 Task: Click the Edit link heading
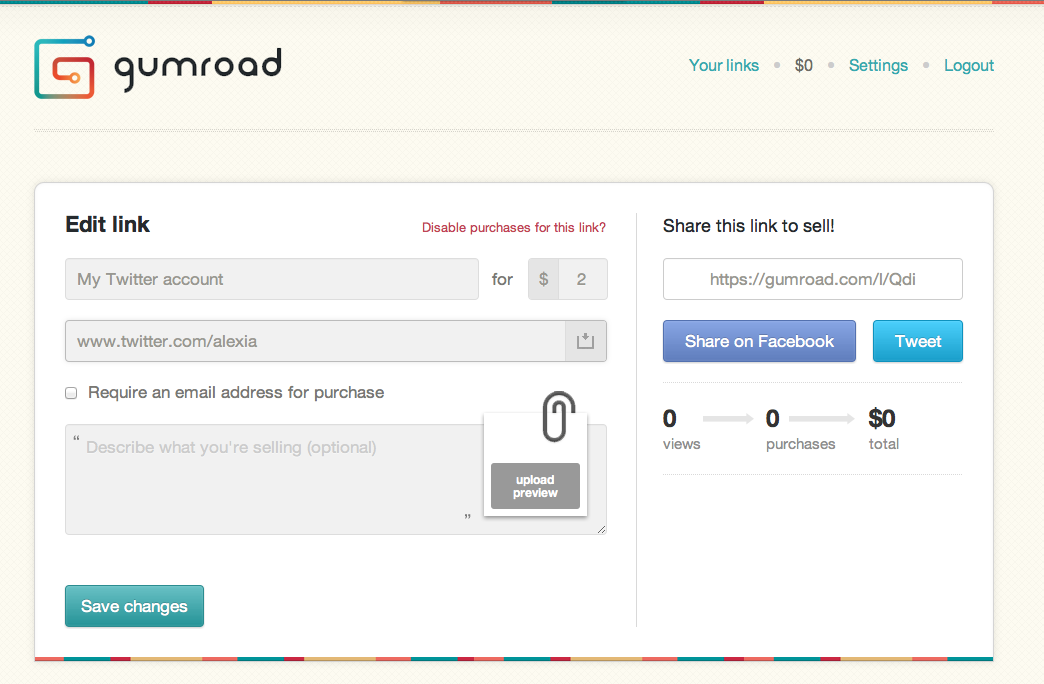pyautogui.click(x=108, y=224)
